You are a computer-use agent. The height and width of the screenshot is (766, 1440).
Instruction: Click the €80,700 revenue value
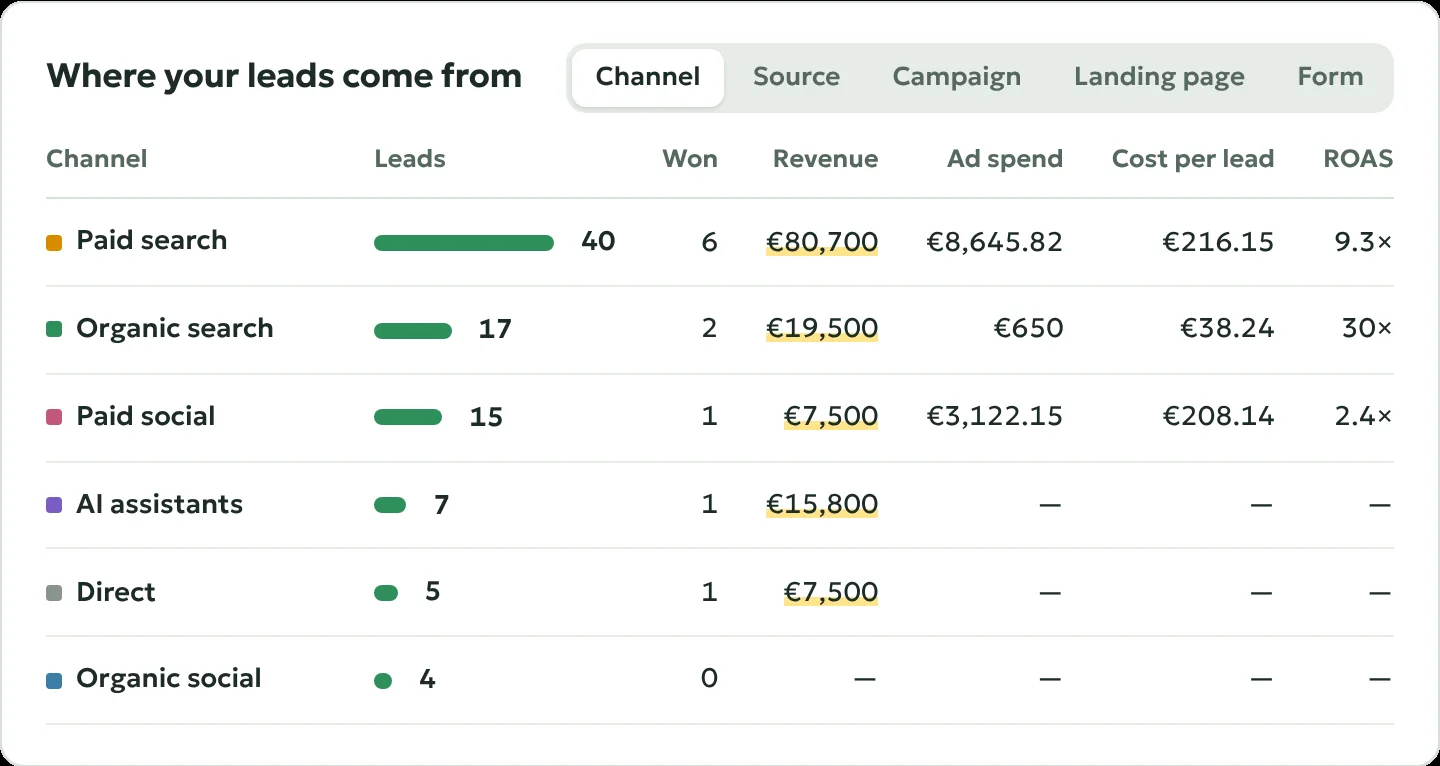point(822,242)
